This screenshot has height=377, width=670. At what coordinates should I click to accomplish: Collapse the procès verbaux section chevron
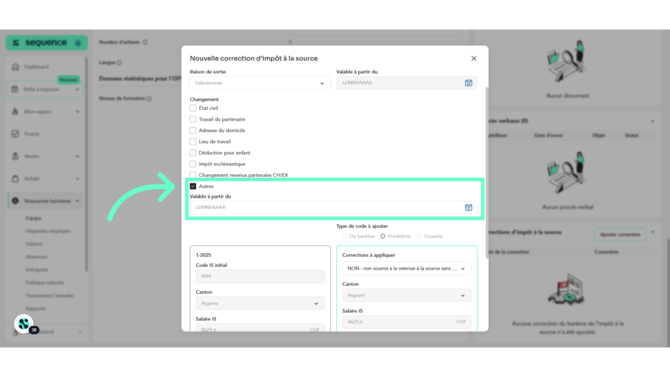pyautogui.click(x=652, y=121)
